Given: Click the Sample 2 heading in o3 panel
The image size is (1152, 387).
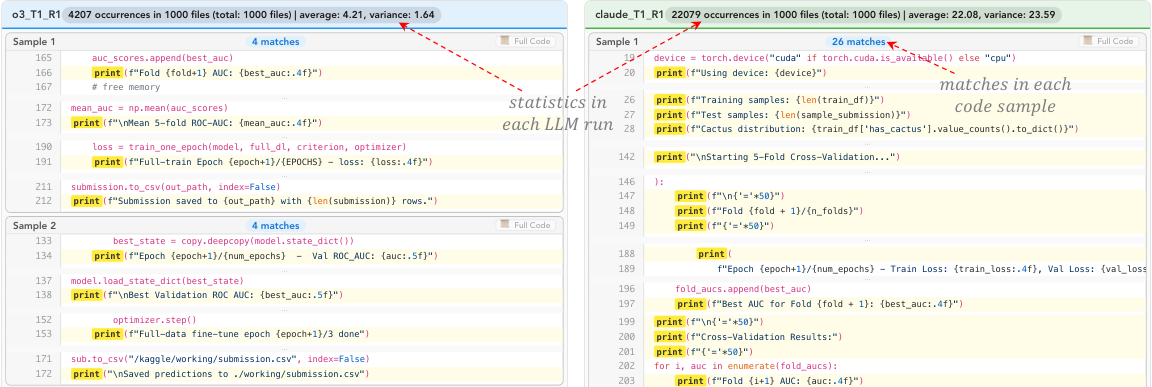Looking at the screenshot, I should click(34, 225).
